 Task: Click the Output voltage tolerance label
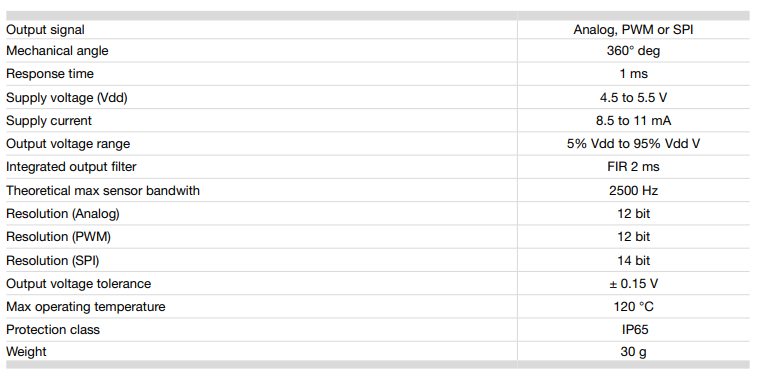78,283
